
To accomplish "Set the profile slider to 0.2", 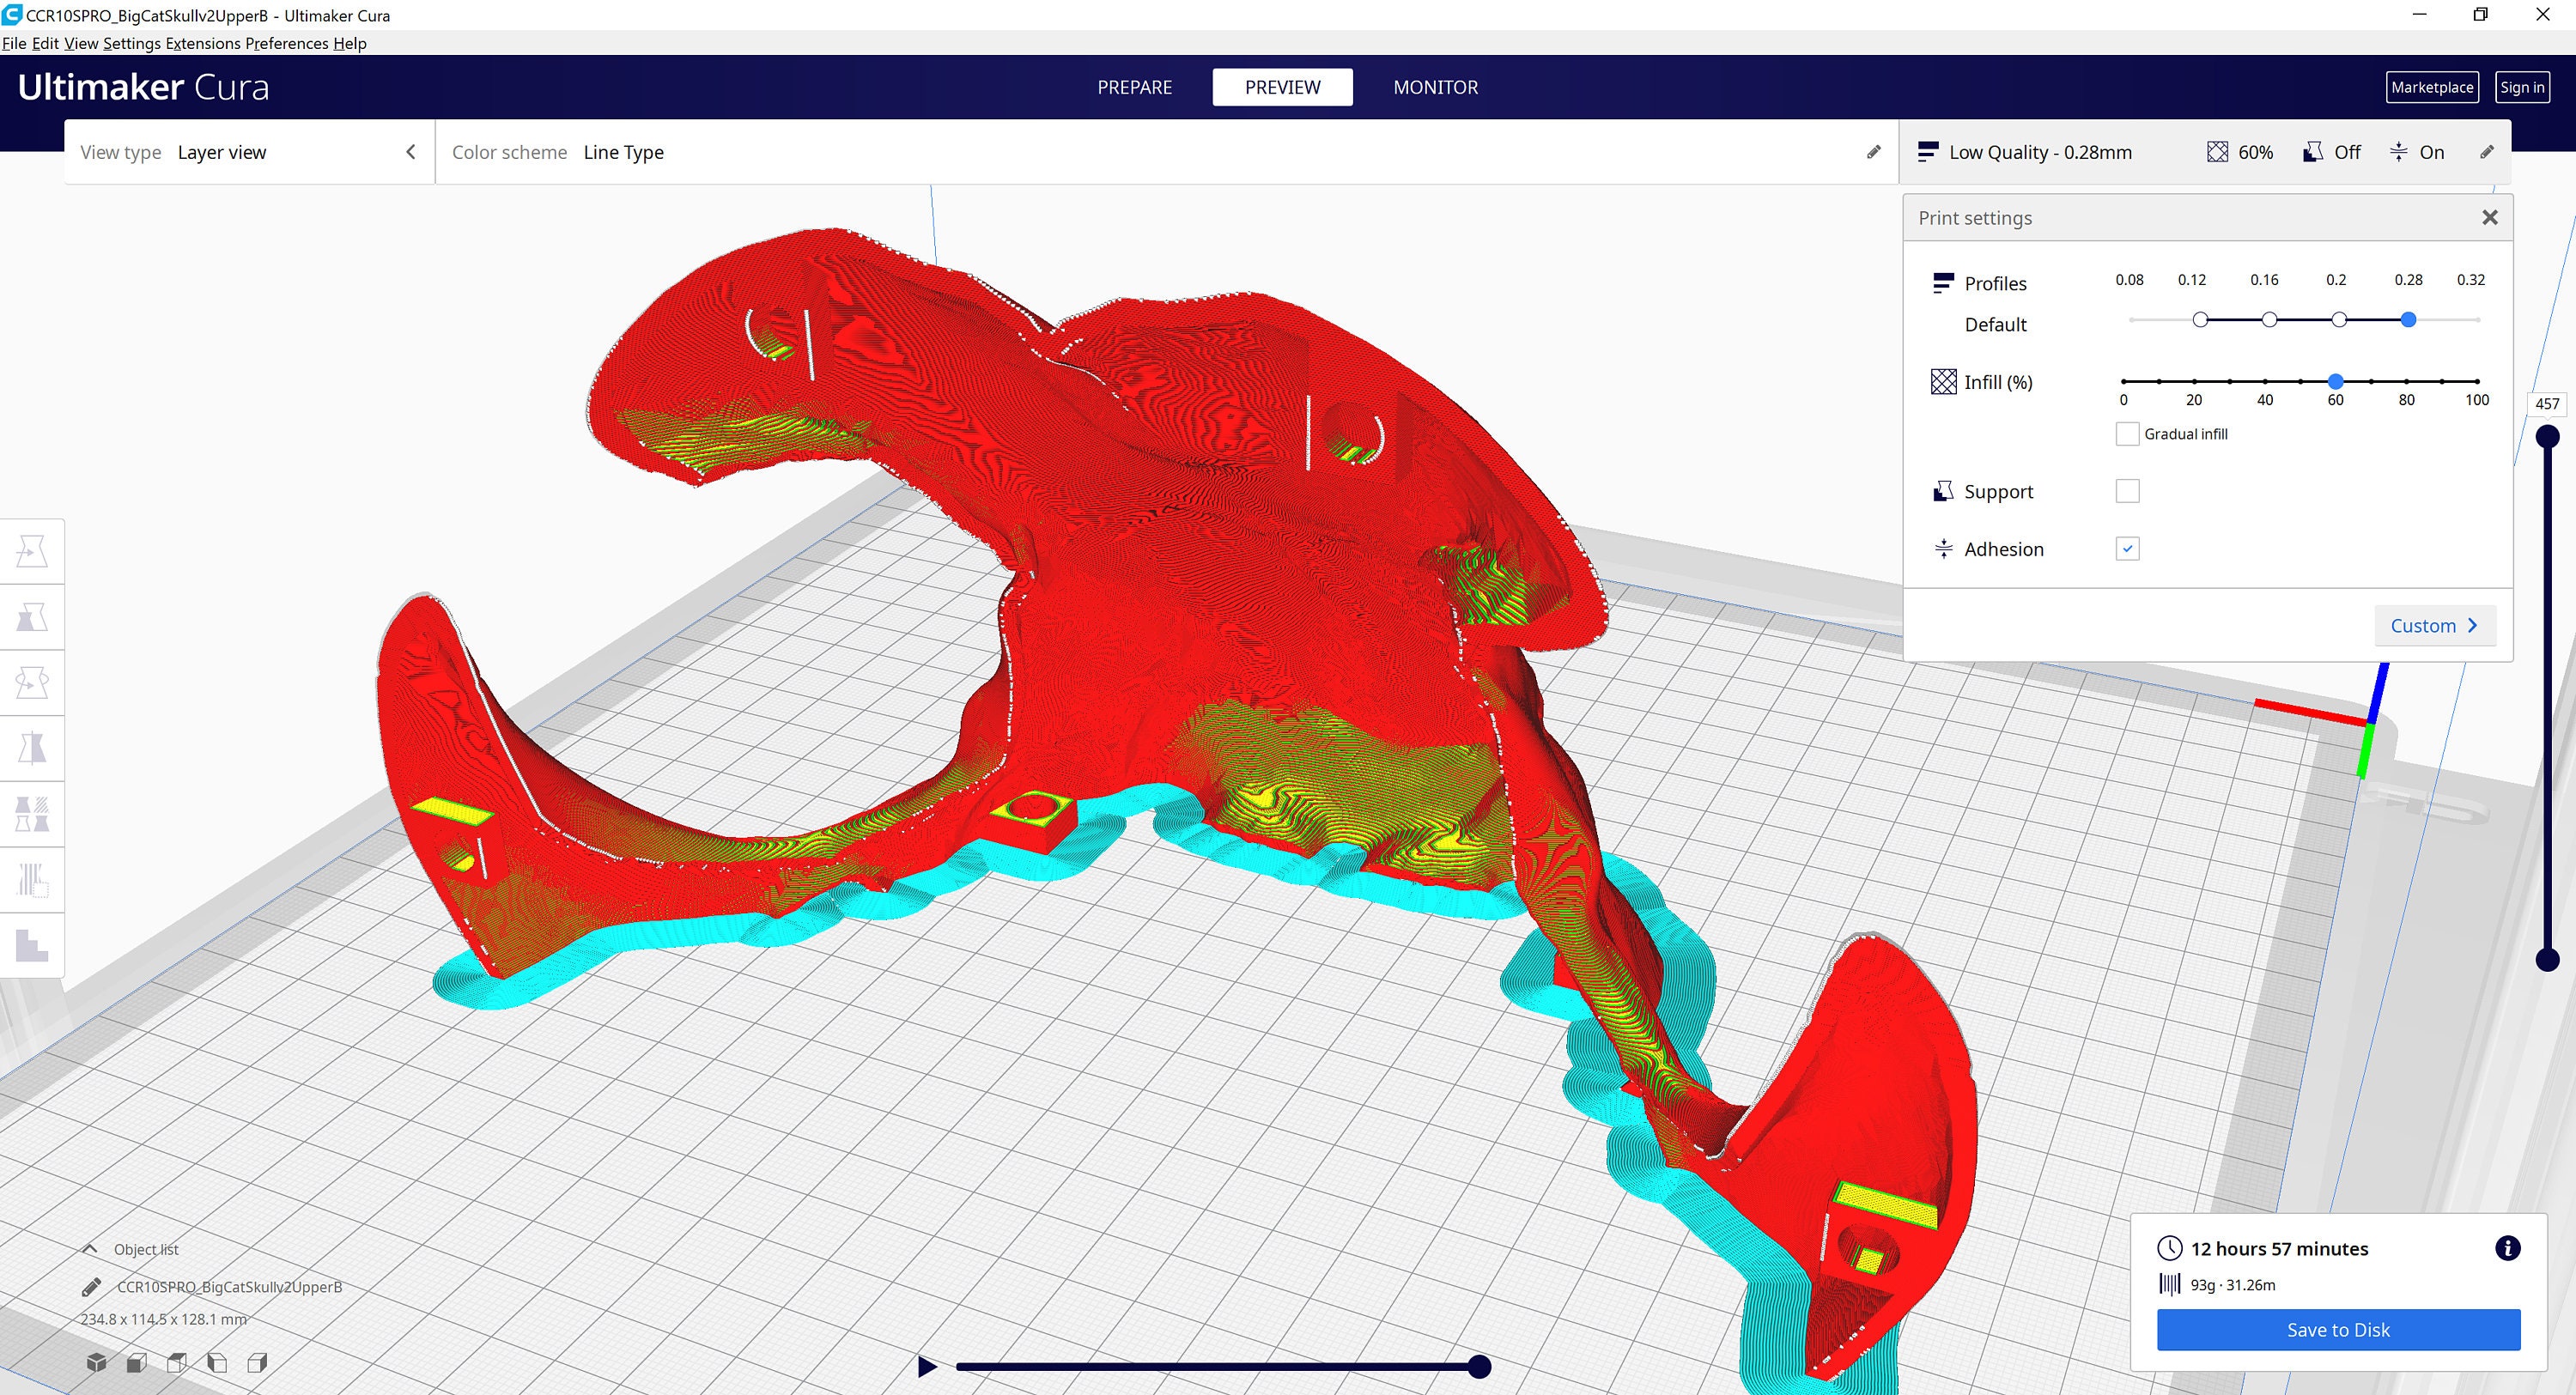I will [x=2338, y=320].
